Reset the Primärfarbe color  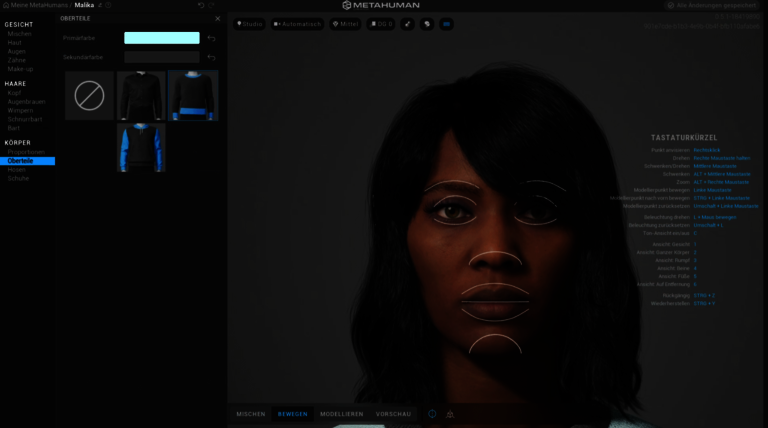coord(211,38)
